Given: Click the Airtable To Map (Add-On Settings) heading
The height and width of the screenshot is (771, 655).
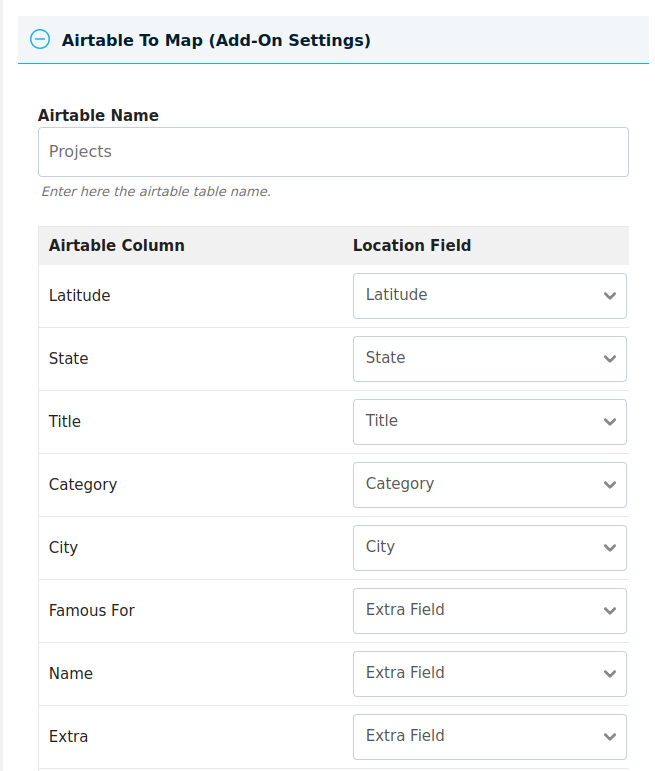Looking at the screenshot, I should tap(216, 40).
